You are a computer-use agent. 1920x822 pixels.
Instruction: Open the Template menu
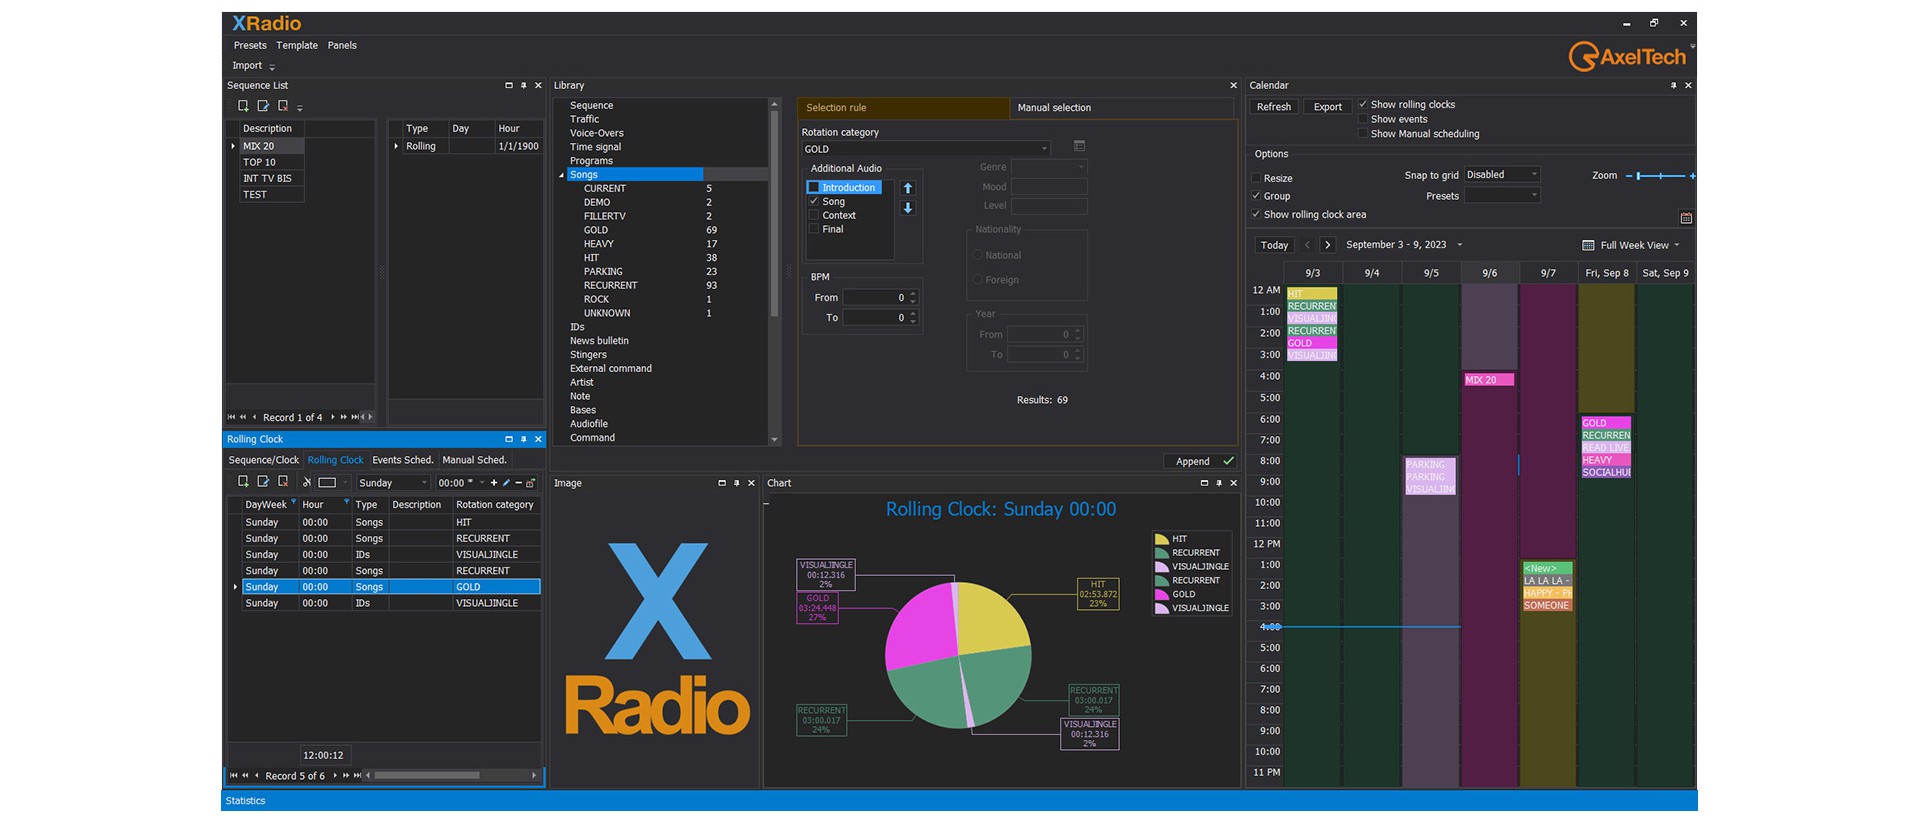tap(297, 45)
